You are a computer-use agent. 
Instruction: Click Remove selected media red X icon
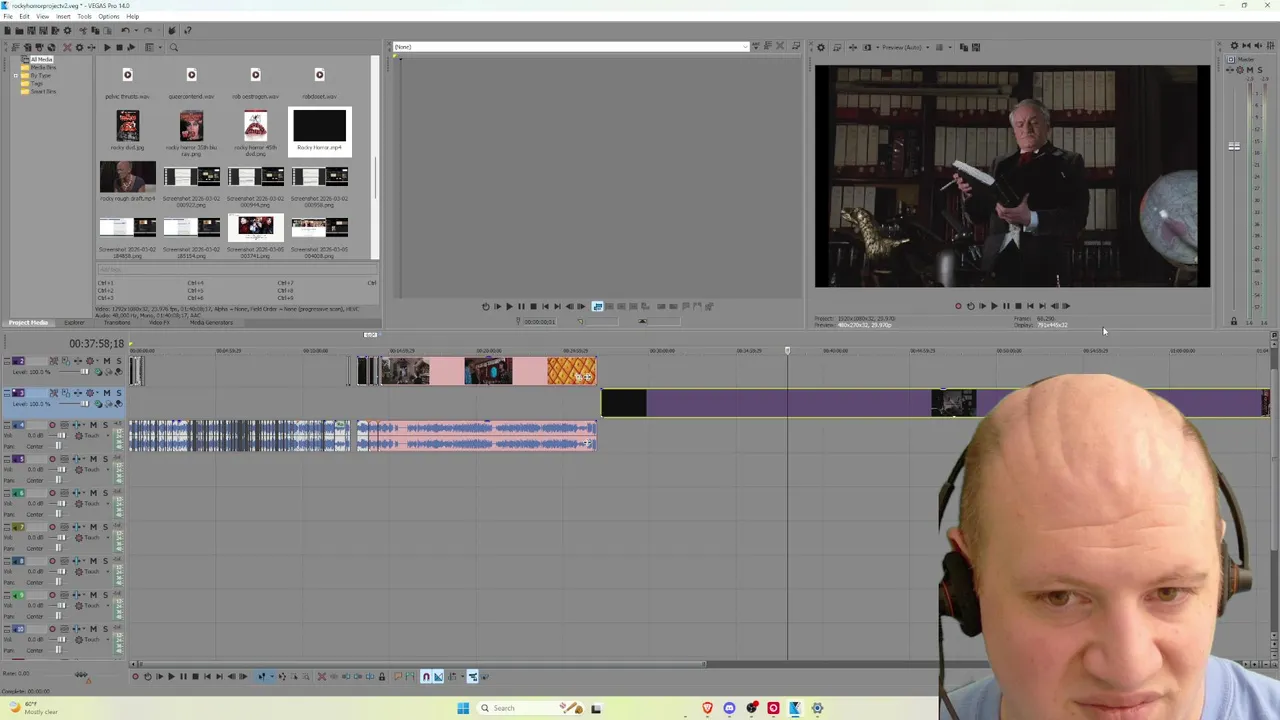tap(67, 47)
